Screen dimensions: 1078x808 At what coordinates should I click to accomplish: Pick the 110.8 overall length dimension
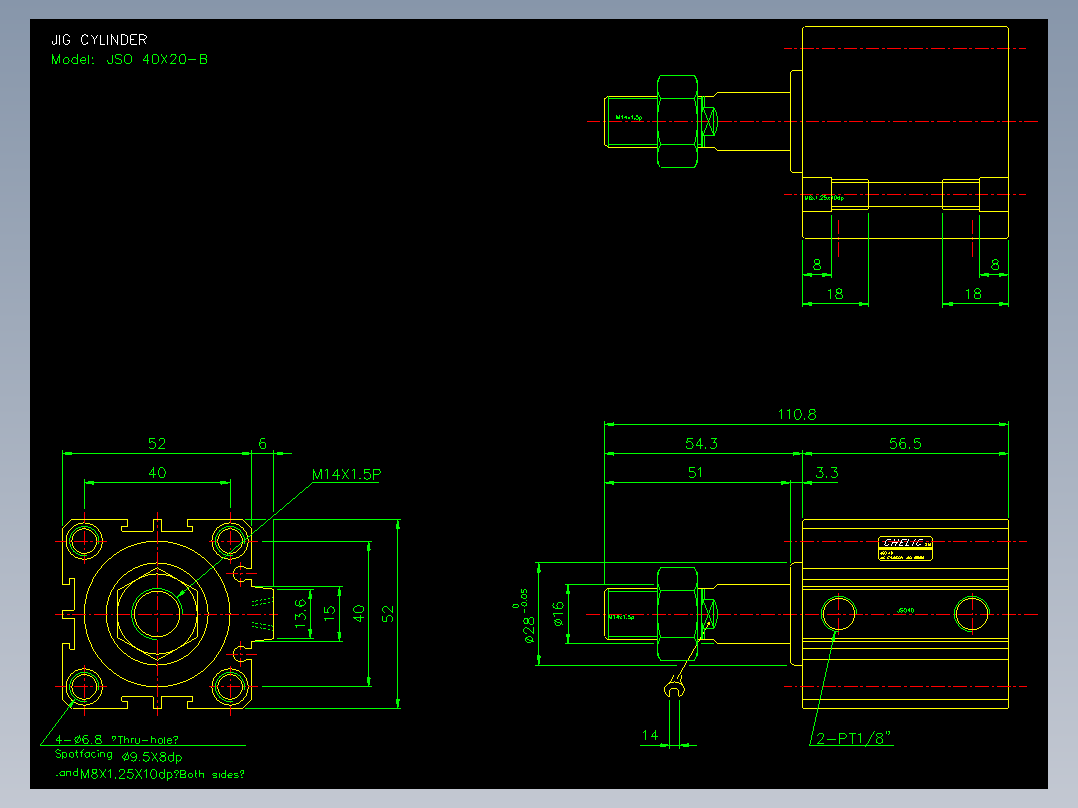(x=797, y=415)
